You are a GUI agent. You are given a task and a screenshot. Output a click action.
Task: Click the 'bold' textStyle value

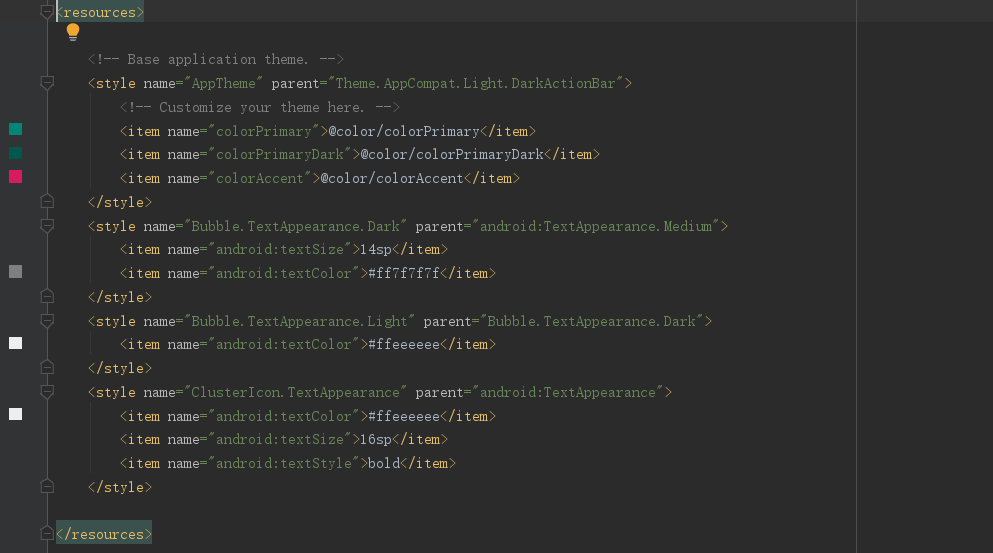384,464
